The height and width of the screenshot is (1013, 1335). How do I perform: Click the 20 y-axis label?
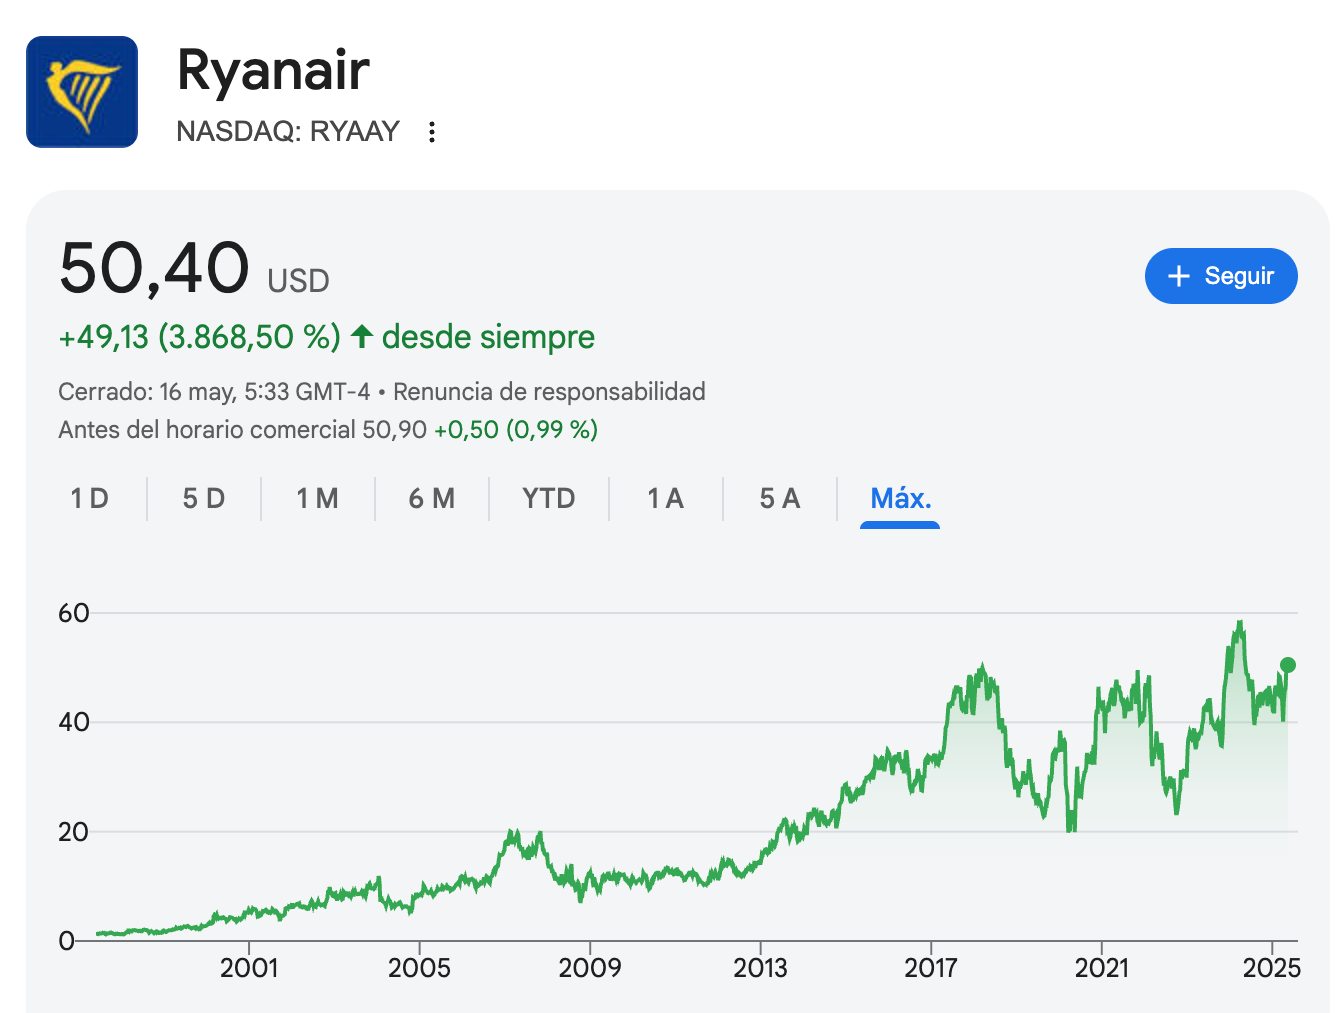pyautogui.click(x=74, y=832)
